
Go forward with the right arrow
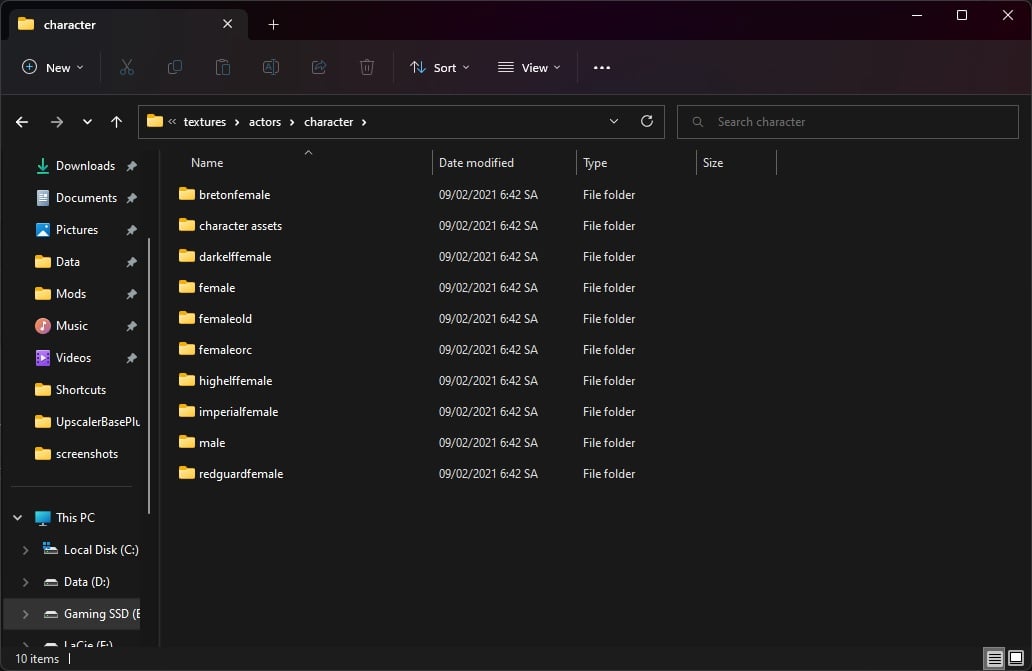[x=57, y=122]
